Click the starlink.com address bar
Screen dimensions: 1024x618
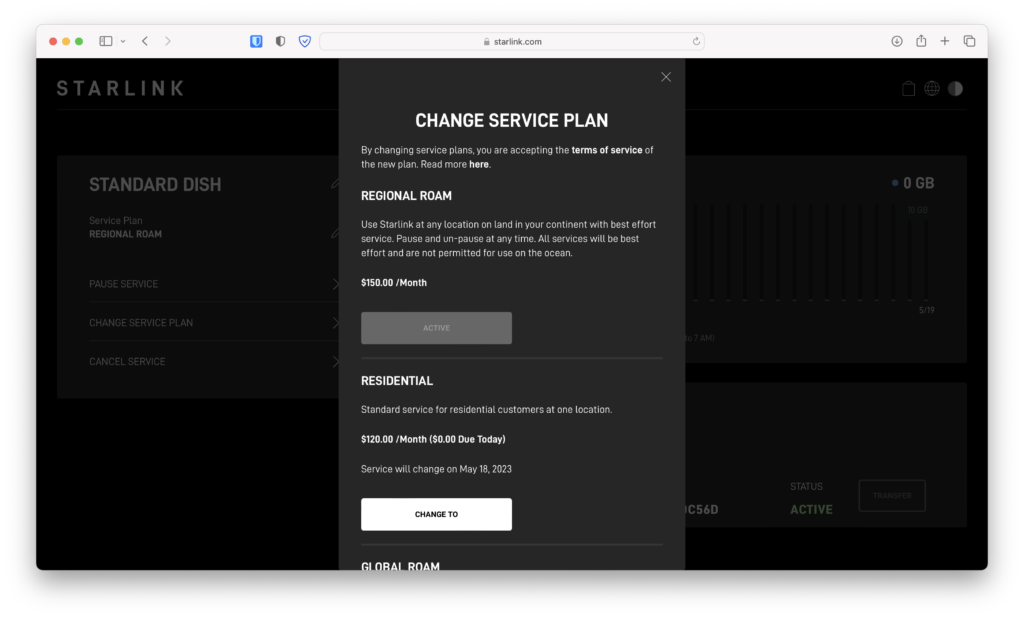pos(511,41)
